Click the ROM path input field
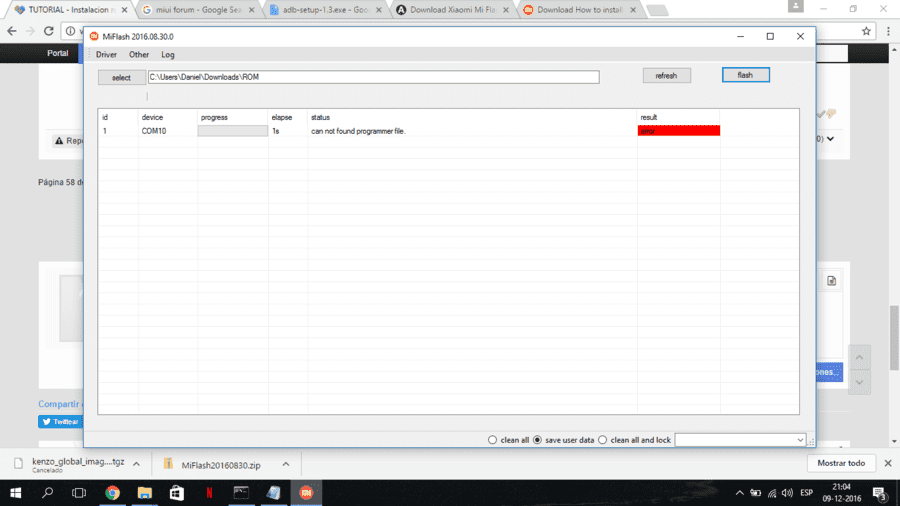Screen dimensions: 900x506 [374, 77]
